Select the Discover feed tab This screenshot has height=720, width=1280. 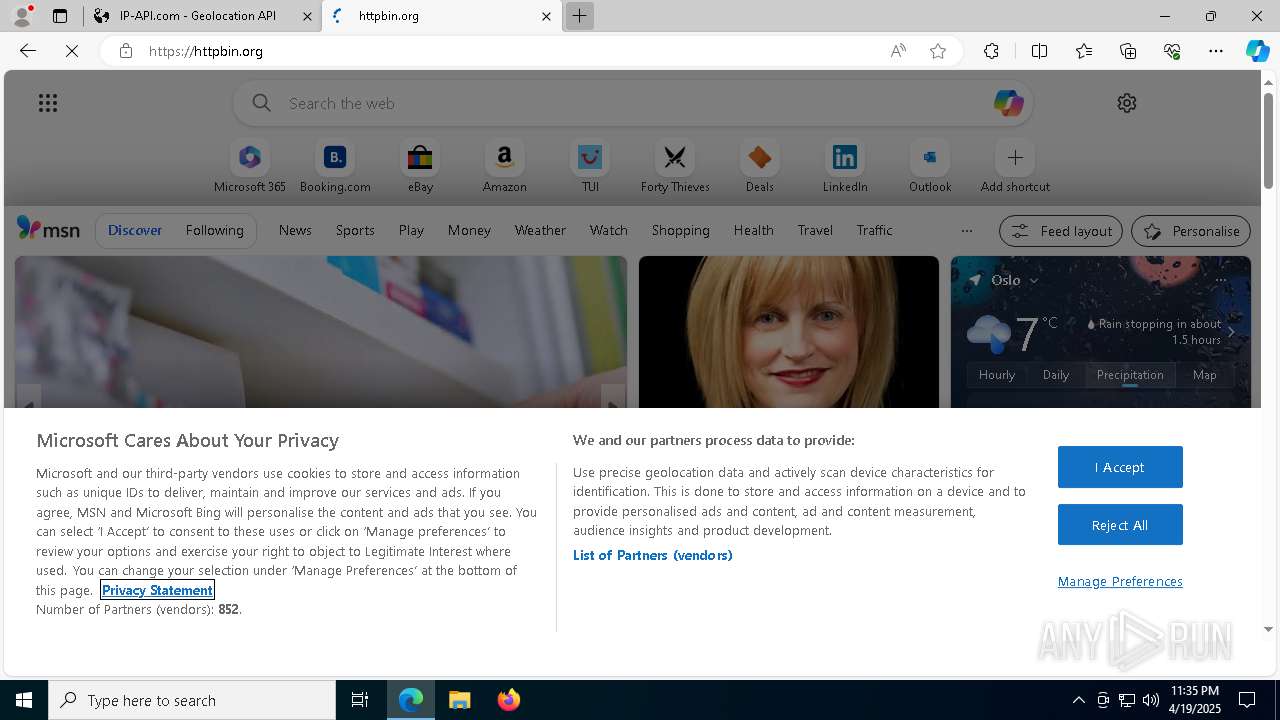click(x=135, y=230)
